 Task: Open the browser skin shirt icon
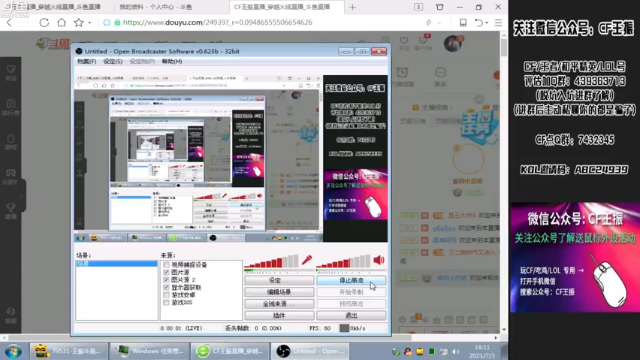(x=440, y=7)
